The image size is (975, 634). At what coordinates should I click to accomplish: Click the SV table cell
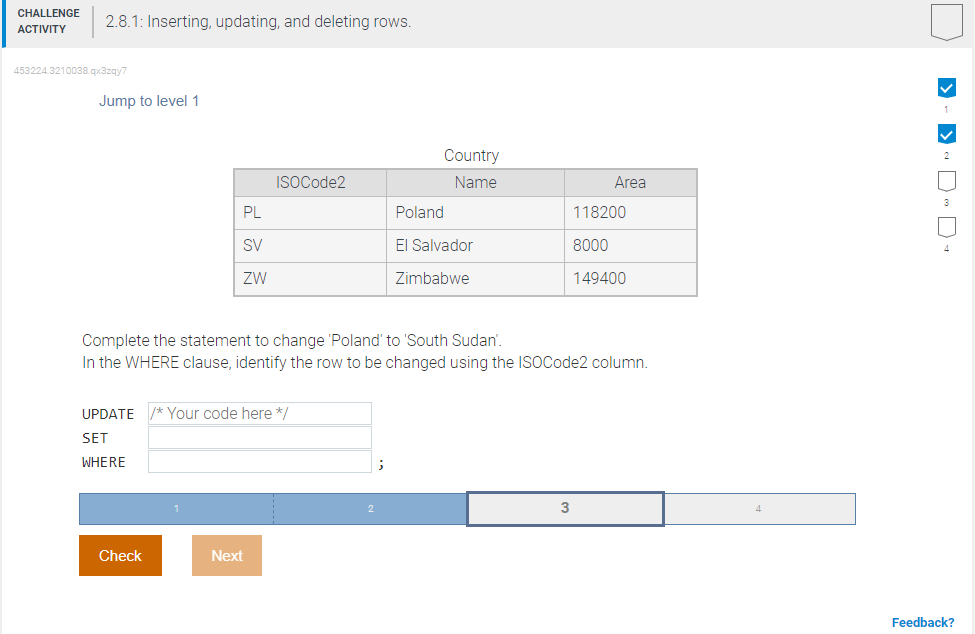coord(310,246)
